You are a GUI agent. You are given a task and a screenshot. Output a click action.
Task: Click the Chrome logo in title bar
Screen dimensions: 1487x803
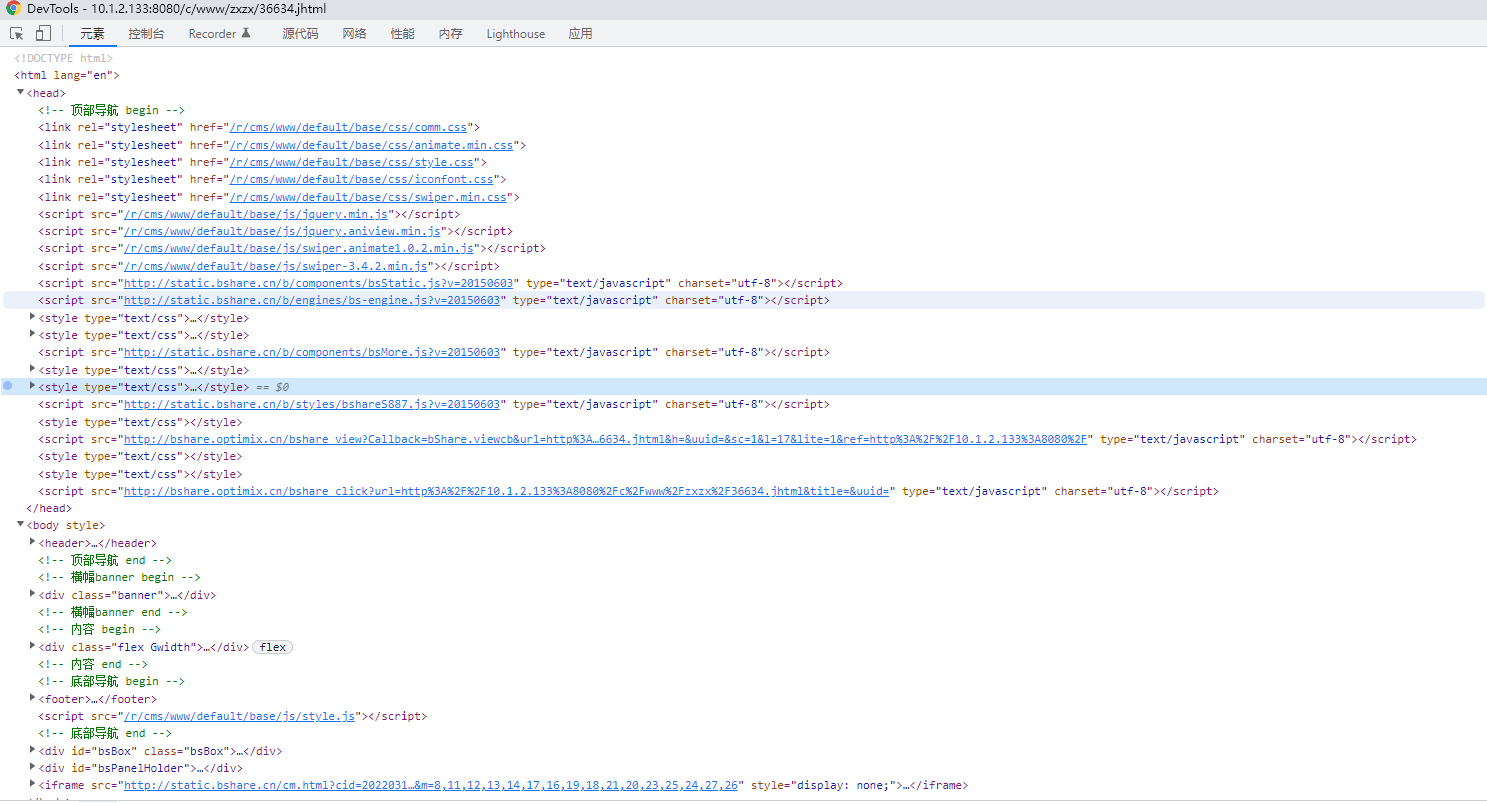tap(12, 8)
